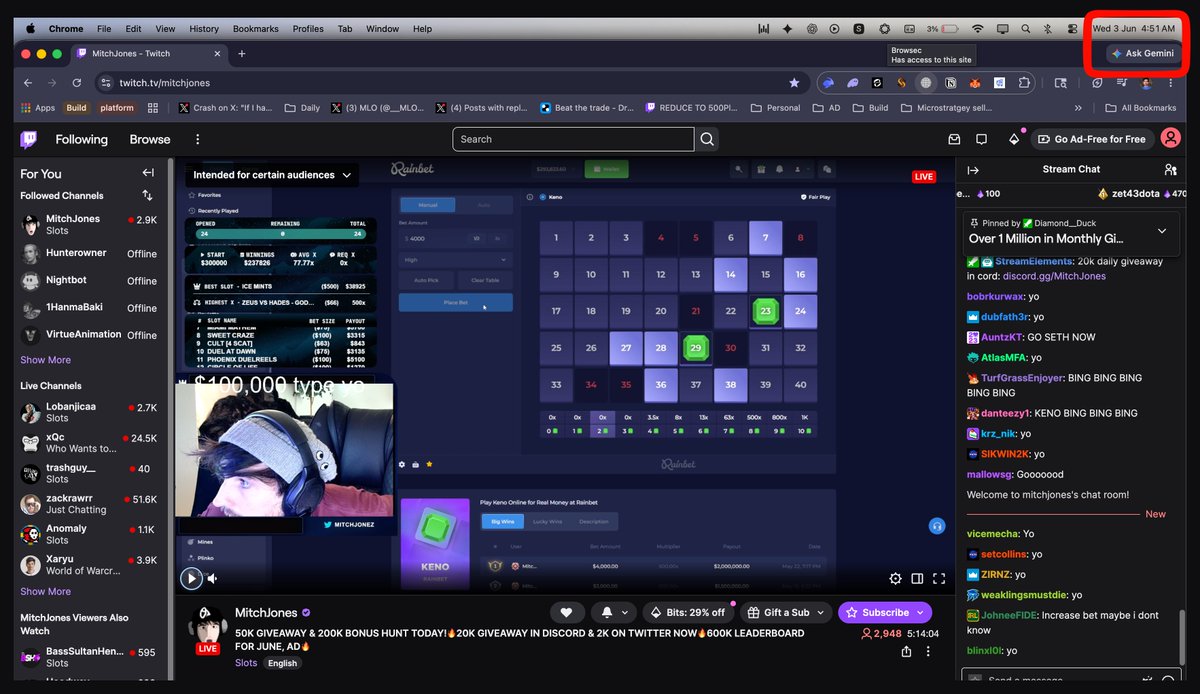This screenshot has height=694, width=1200.
Task: Open a new Chrome tab
Action: (x=242, y=53)
